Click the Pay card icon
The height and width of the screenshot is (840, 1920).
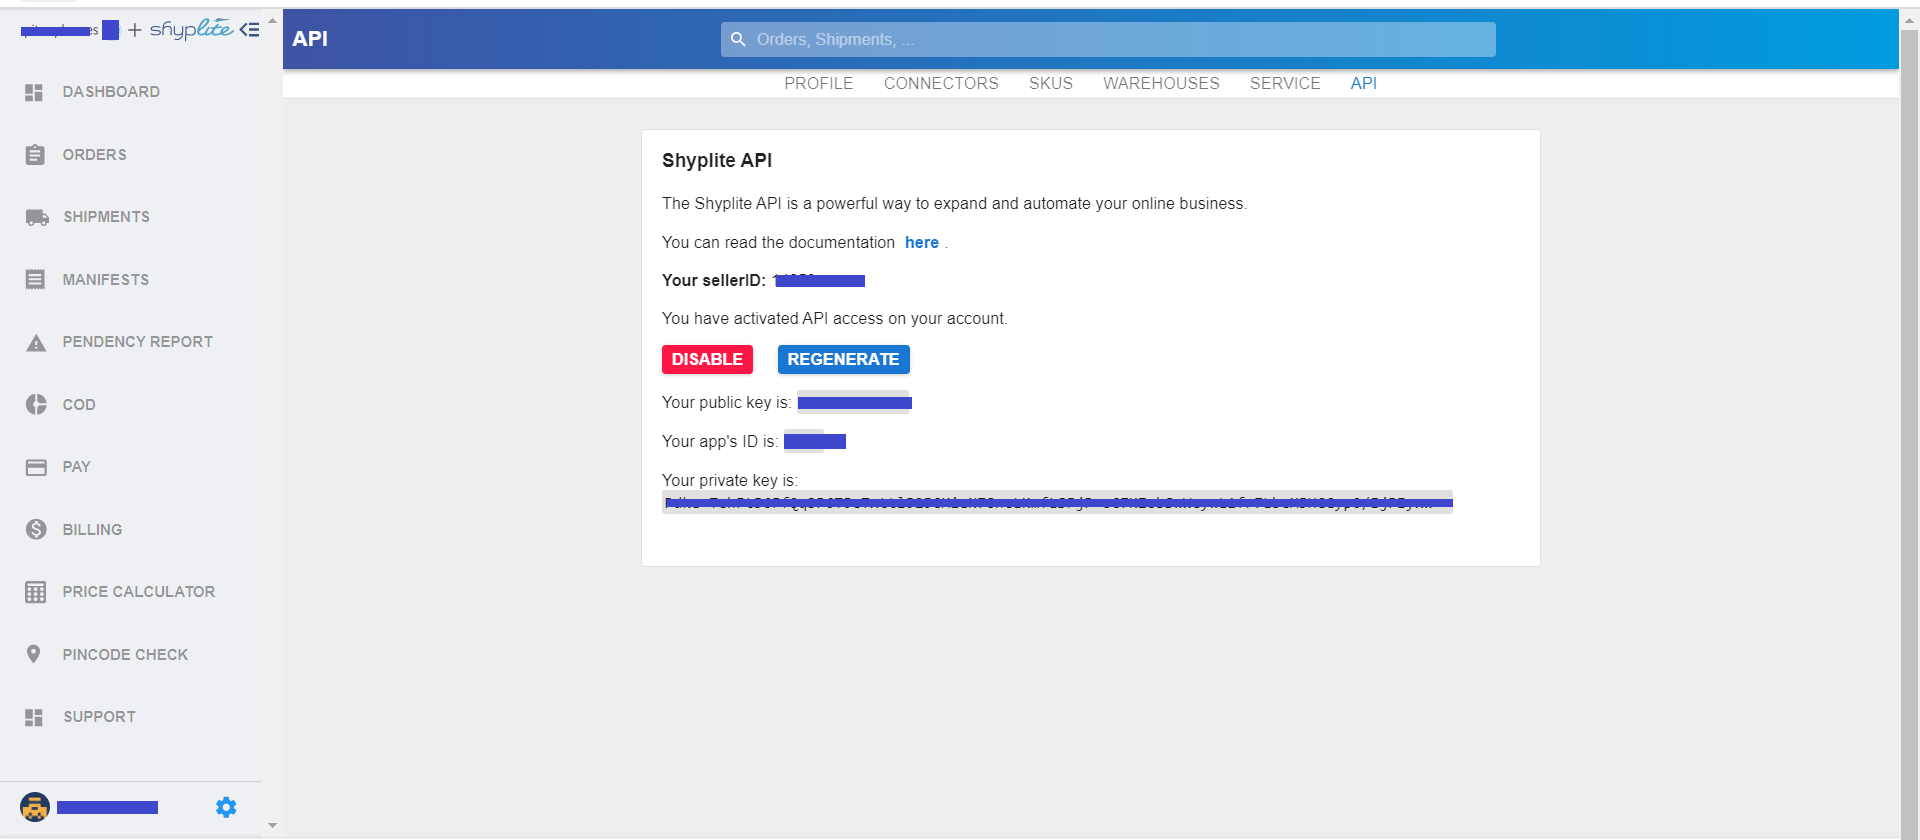[x=36, y=467]
